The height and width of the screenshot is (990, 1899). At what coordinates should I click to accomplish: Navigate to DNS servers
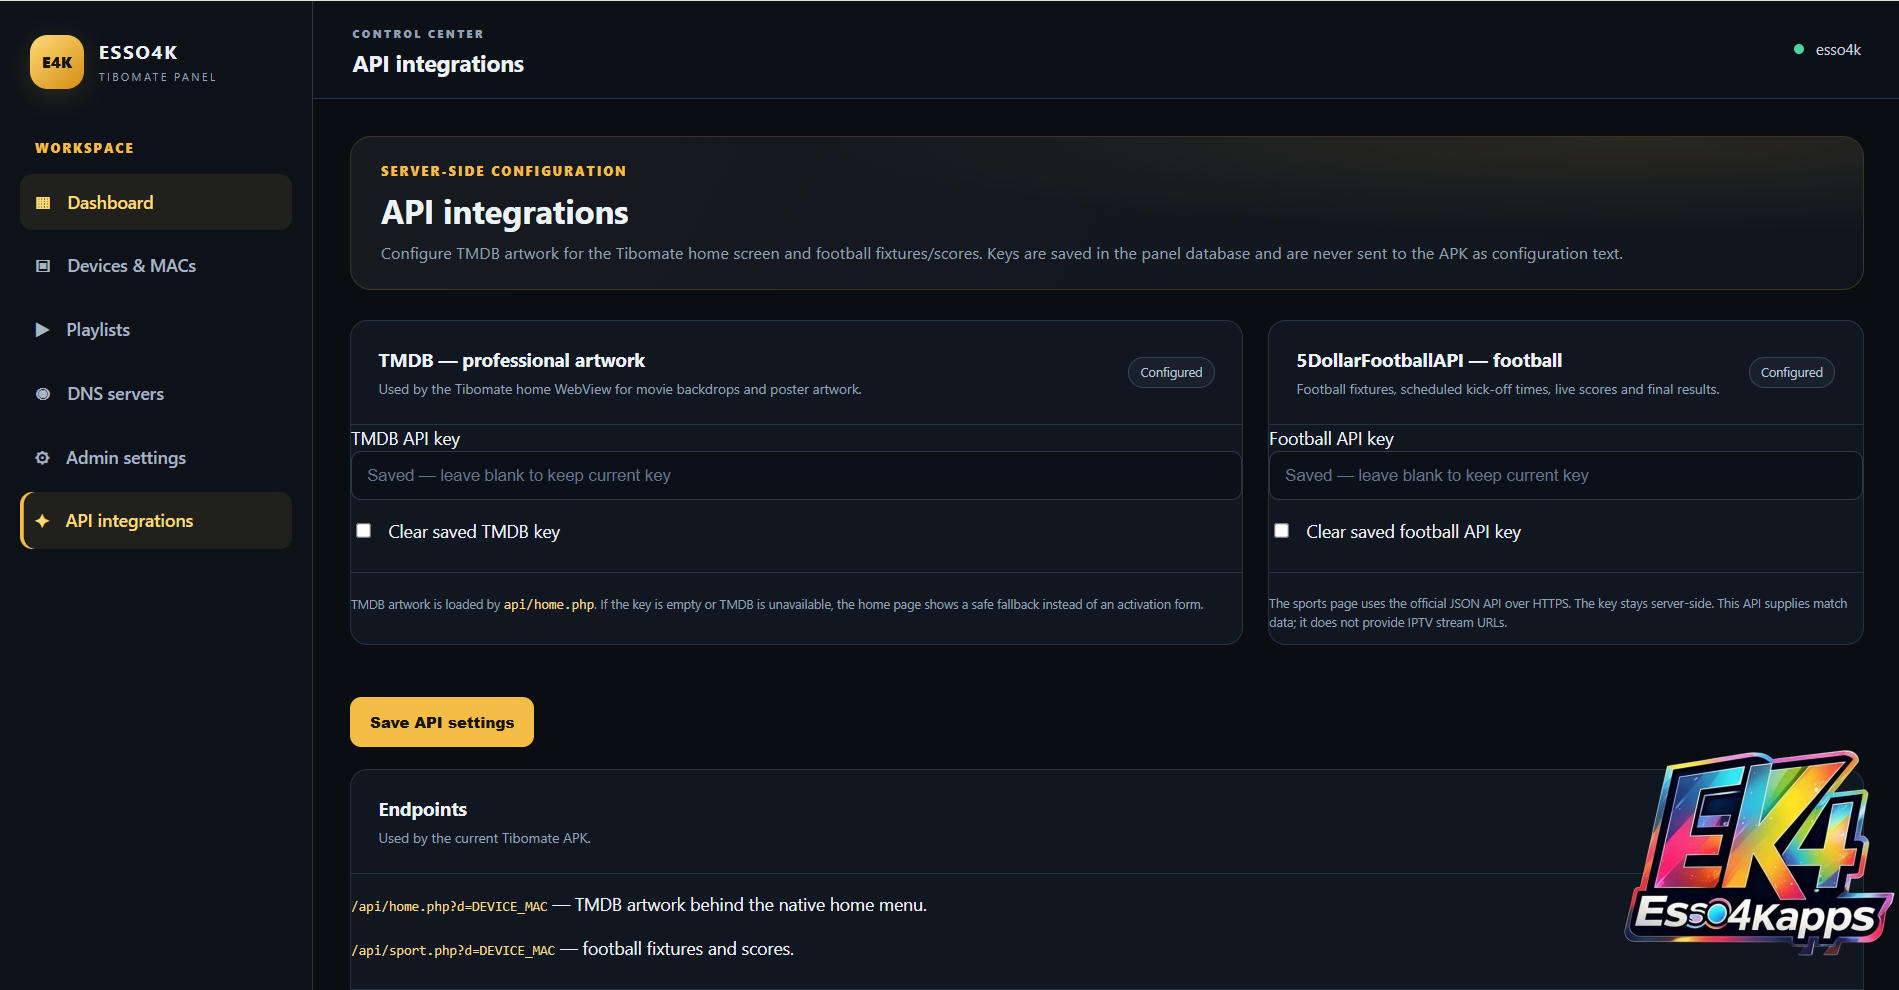(156, 394)
